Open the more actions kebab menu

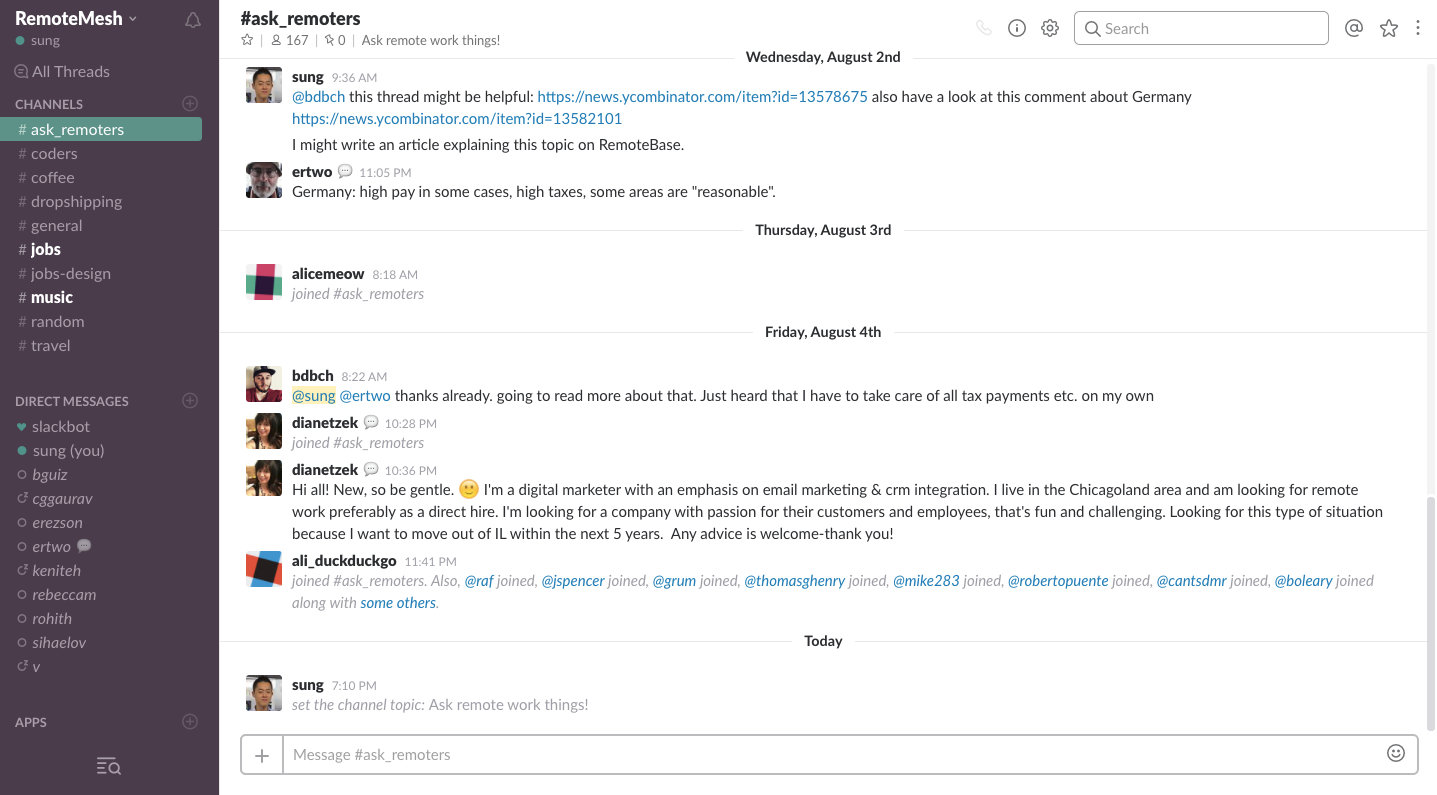[1418, 28]
